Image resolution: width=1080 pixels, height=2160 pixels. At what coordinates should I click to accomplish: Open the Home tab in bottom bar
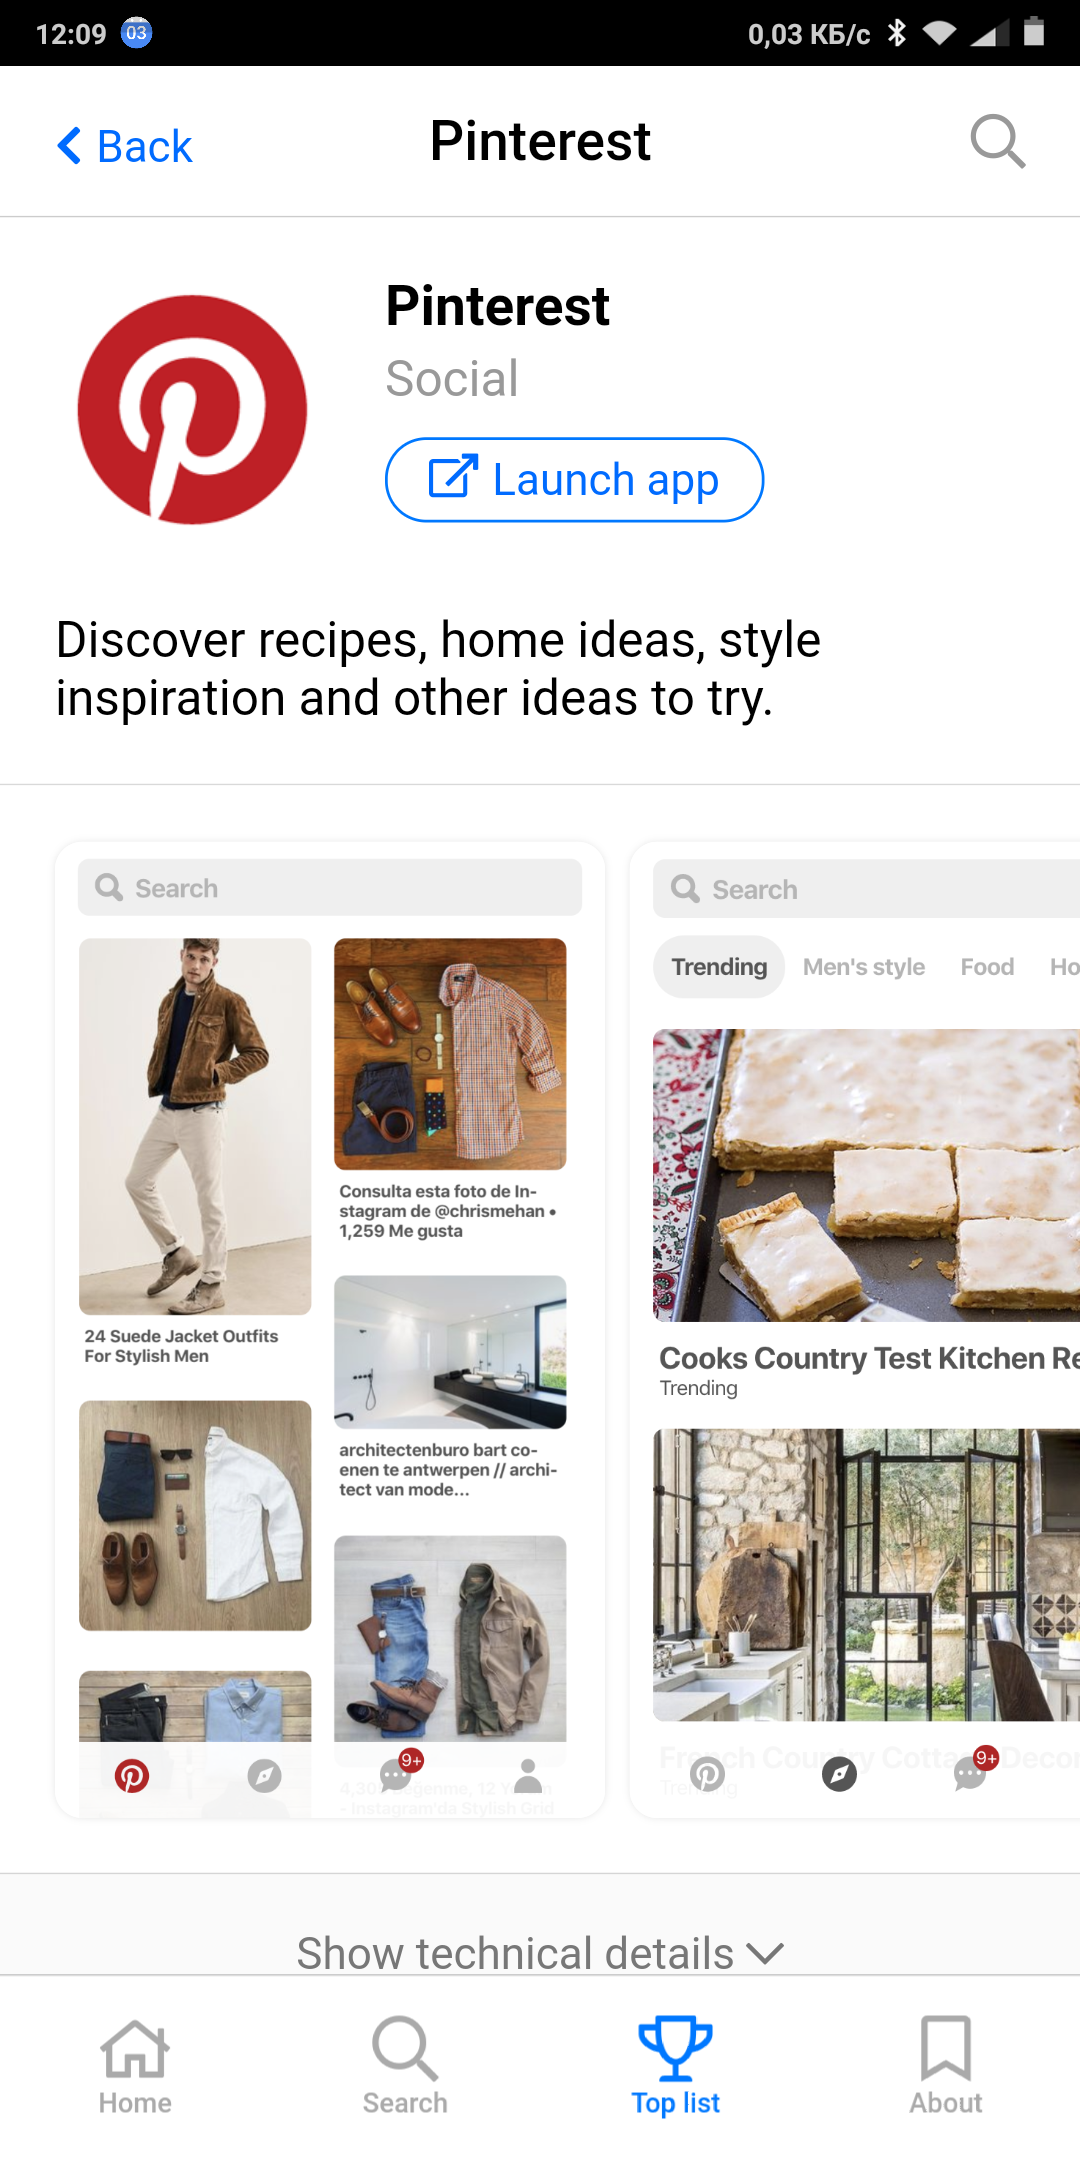135,2066
